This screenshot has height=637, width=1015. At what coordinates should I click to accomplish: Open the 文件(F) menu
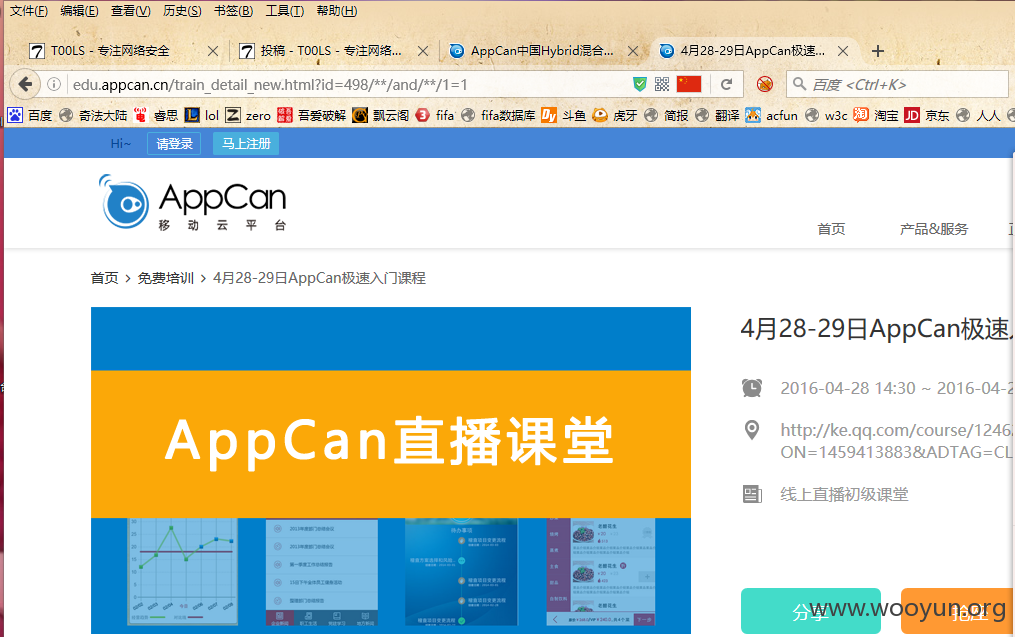pyautogui.click(x=28, y=11)
